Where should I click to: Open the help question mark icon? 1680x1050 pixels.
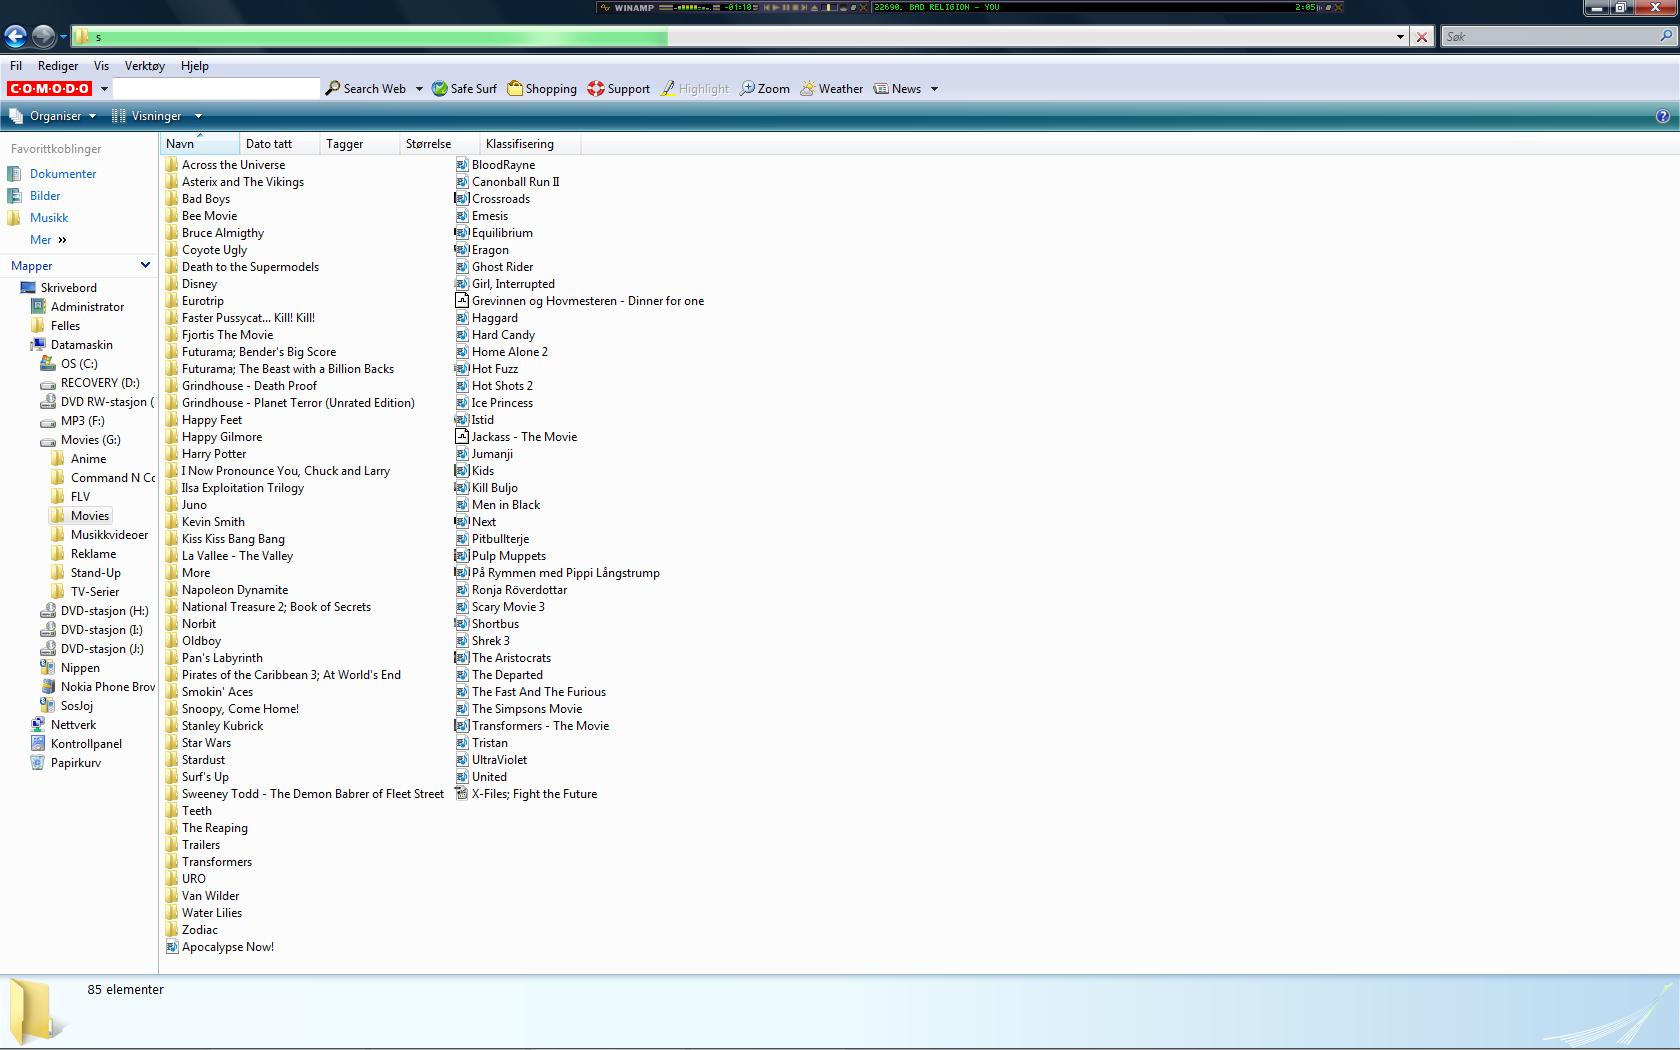[1663, 116]
